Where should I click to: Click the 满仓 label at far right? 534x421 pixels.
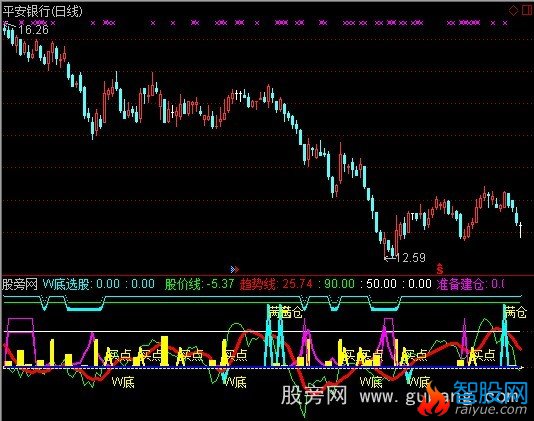click(x=516, y=312)
